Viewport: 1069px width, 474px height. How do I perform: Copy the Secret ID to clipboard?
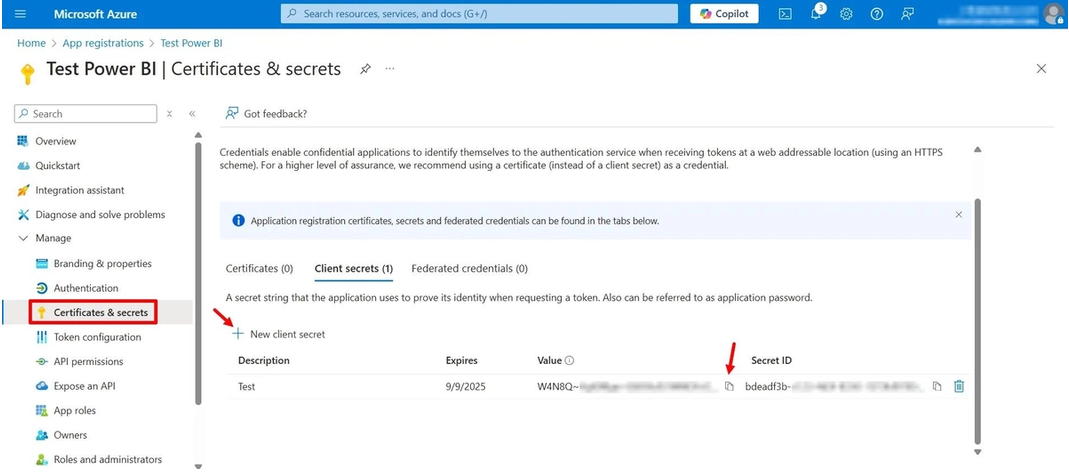(937, 387)
